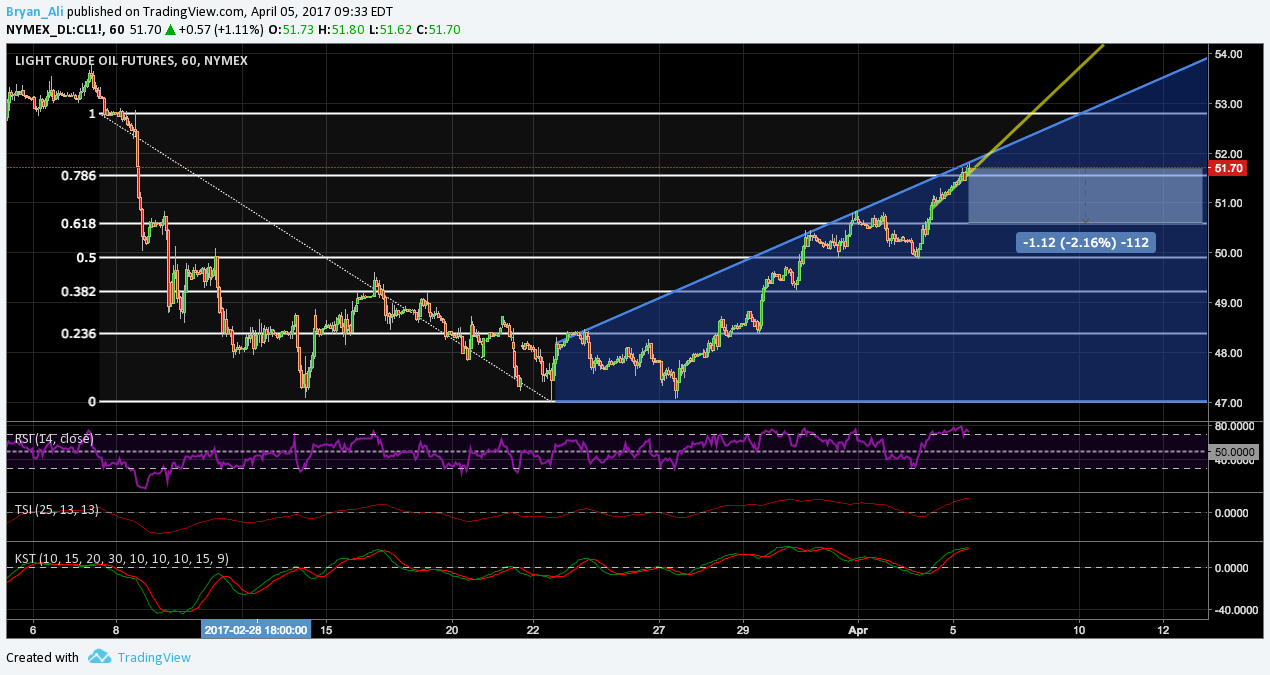This screenshot has height=675, width=1270.
Task: Click the Apr date label on time axis
Action: [859, 630]
